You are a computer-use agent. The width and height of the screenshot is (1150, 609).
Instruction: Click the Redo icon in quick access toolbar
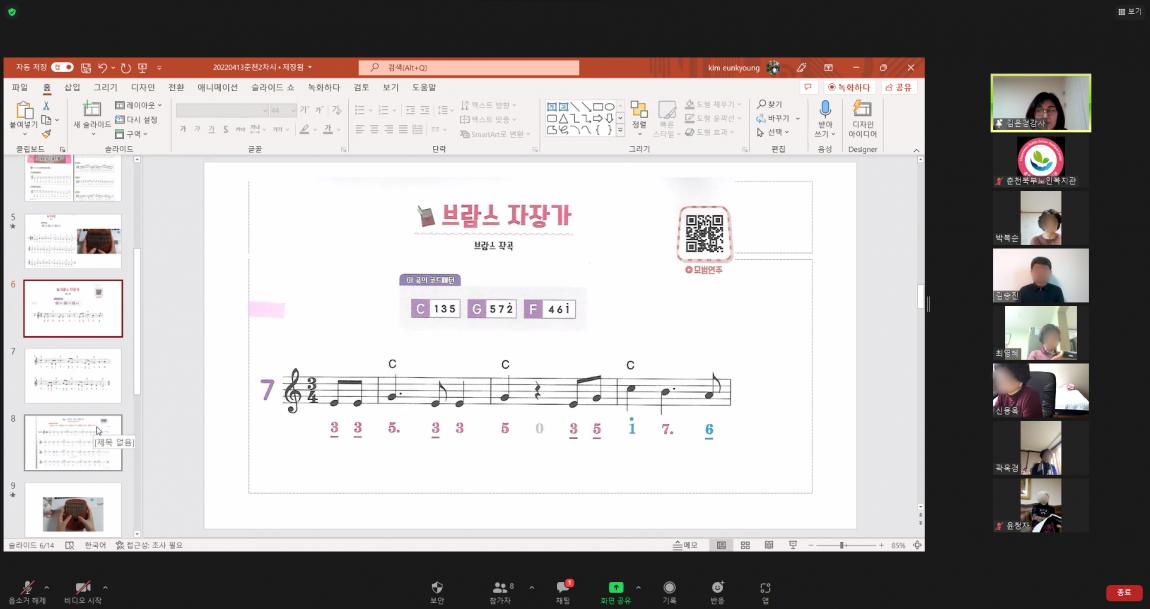click(x=125, y=68)
